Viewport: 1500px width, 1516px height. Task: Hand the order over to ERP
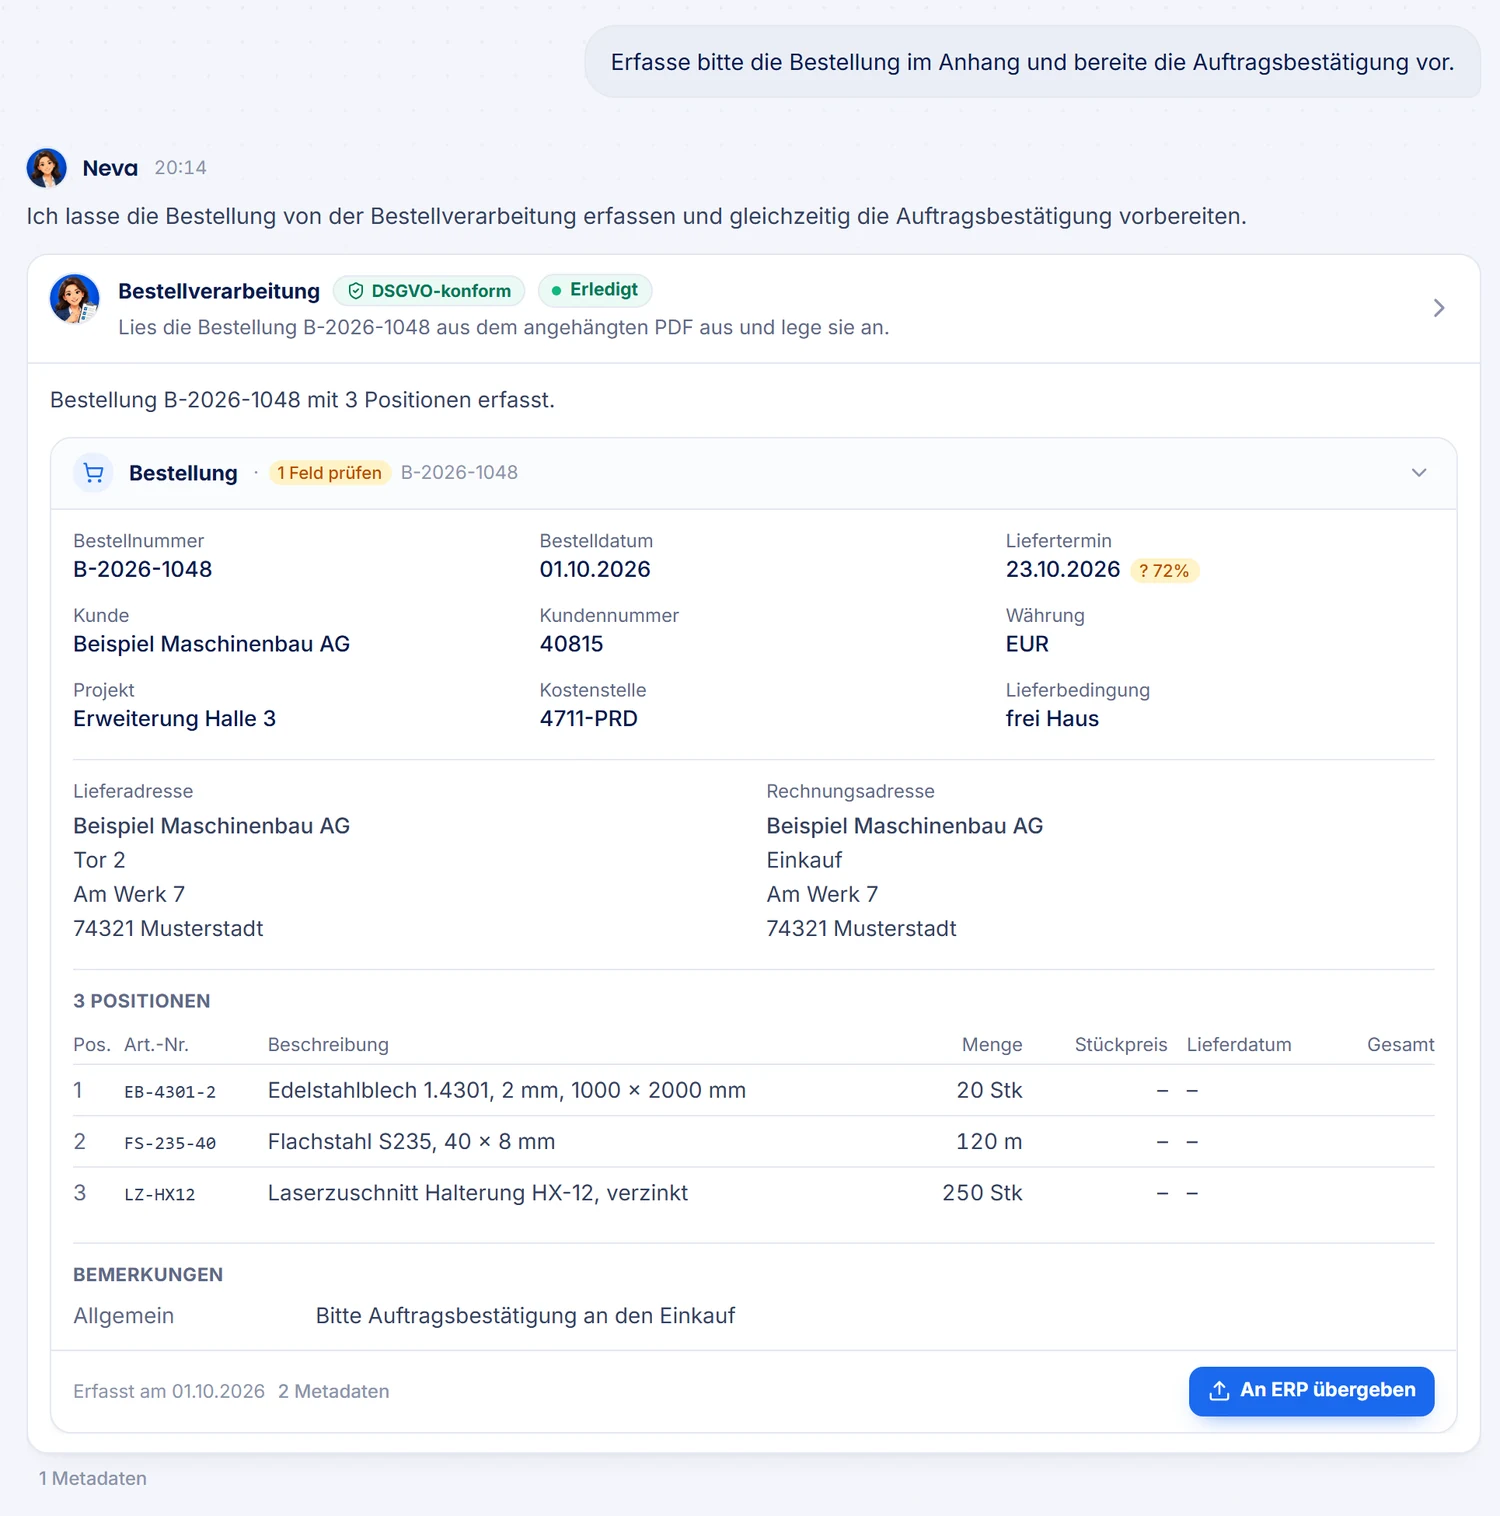click(1311, 1391)
